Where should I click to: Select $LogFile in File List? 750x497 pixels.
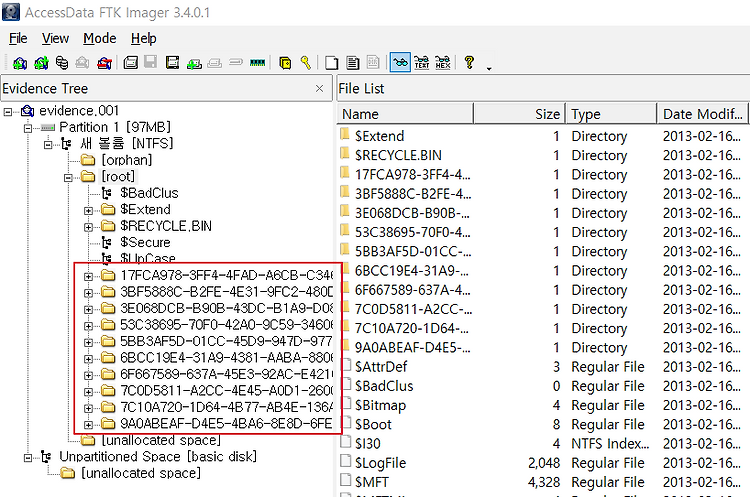point(543,463)
